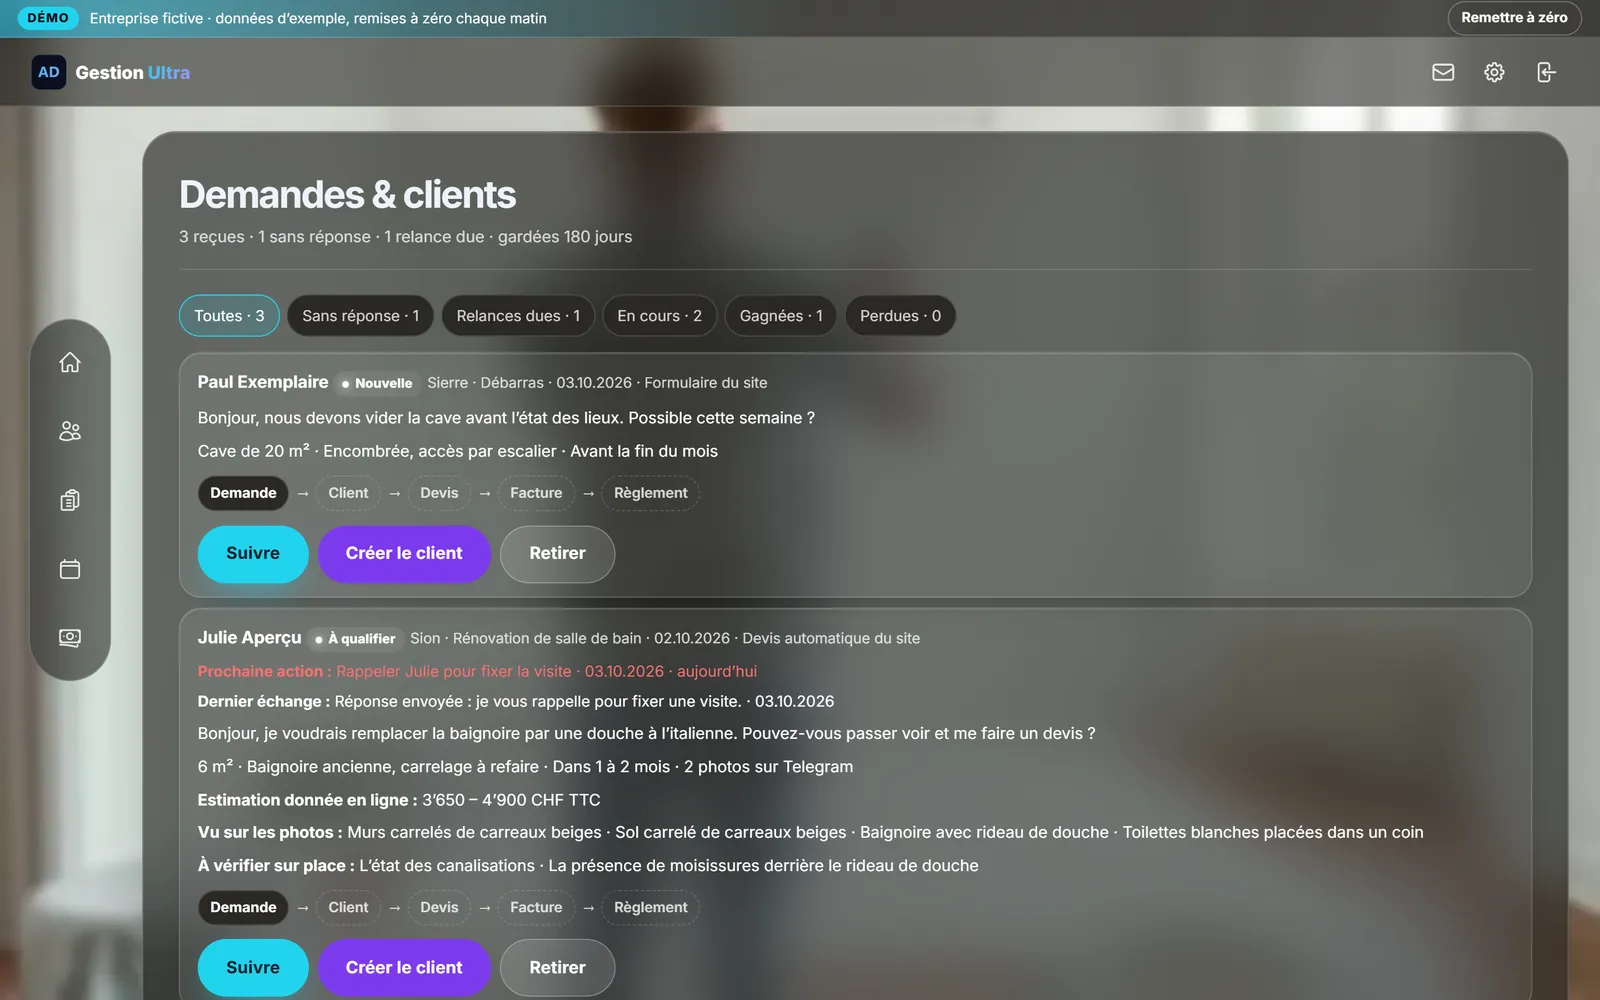
Task: Click Créer le client for Julie Aperçu
Action: [404, 968]
